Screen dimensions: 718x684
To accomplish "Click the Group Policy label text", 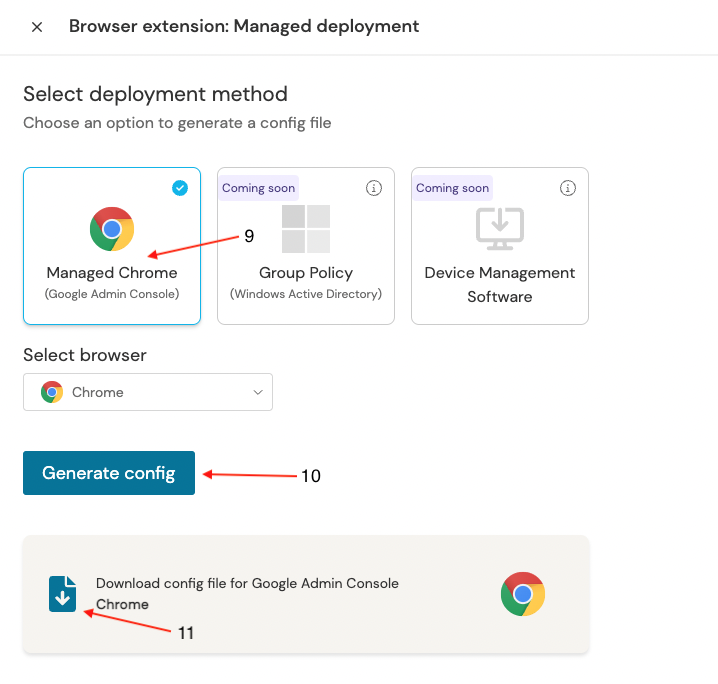I will click(x=306, y=273).
